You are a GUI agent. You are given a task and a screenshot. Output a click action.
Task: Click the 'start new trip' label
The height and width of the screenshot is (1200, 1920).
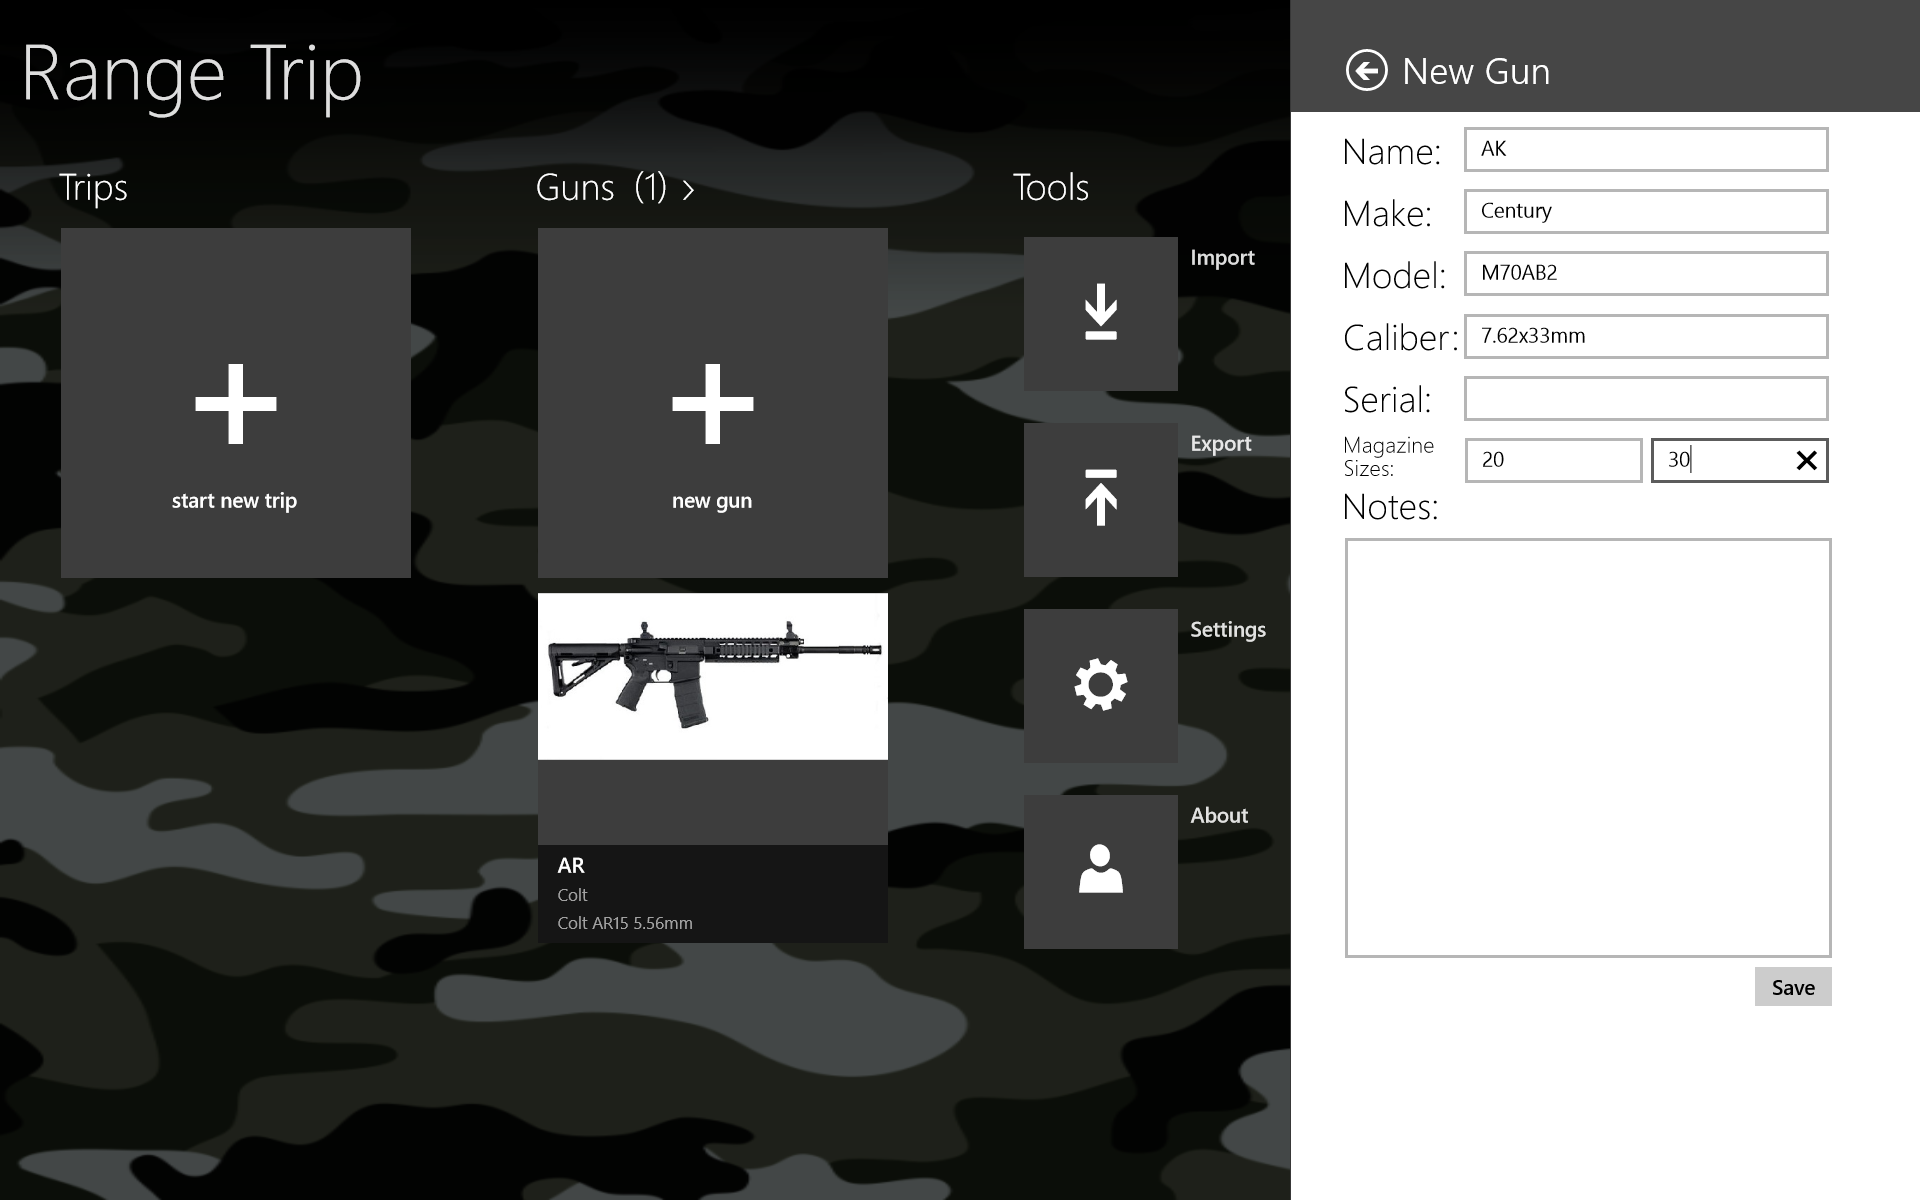[234, 501]
